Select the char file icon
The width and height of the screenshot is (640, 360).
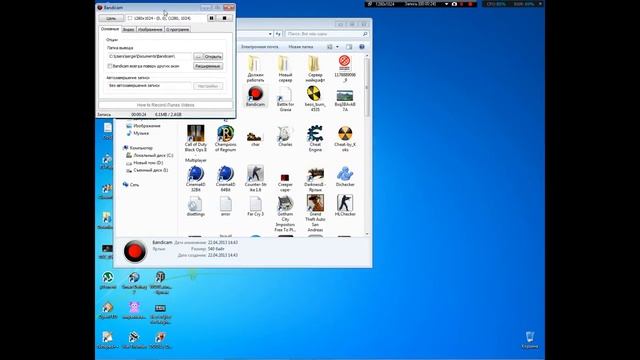click(x=255, y=138)
